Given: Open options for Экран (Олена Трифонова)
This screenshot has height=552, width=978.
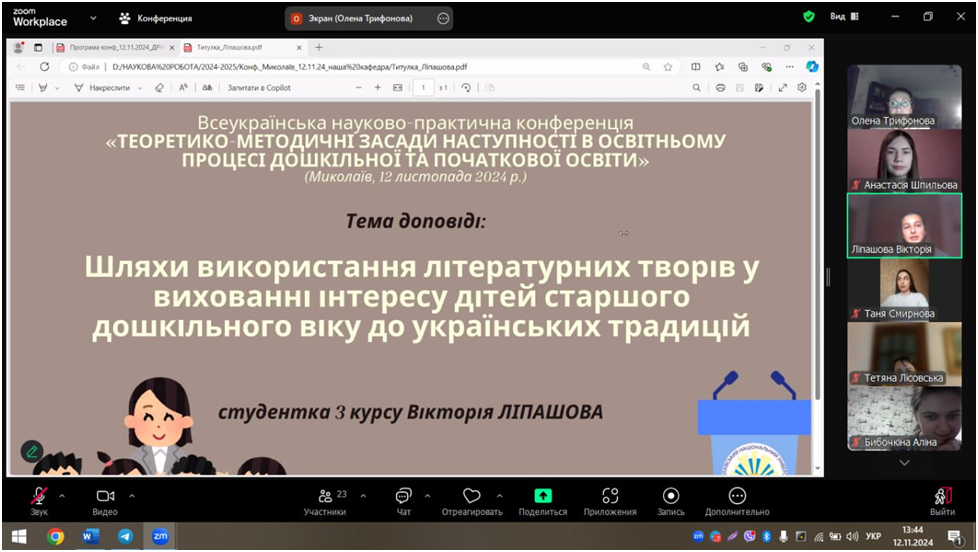Looking at the screenshot, I should click(x=443, y=18).
